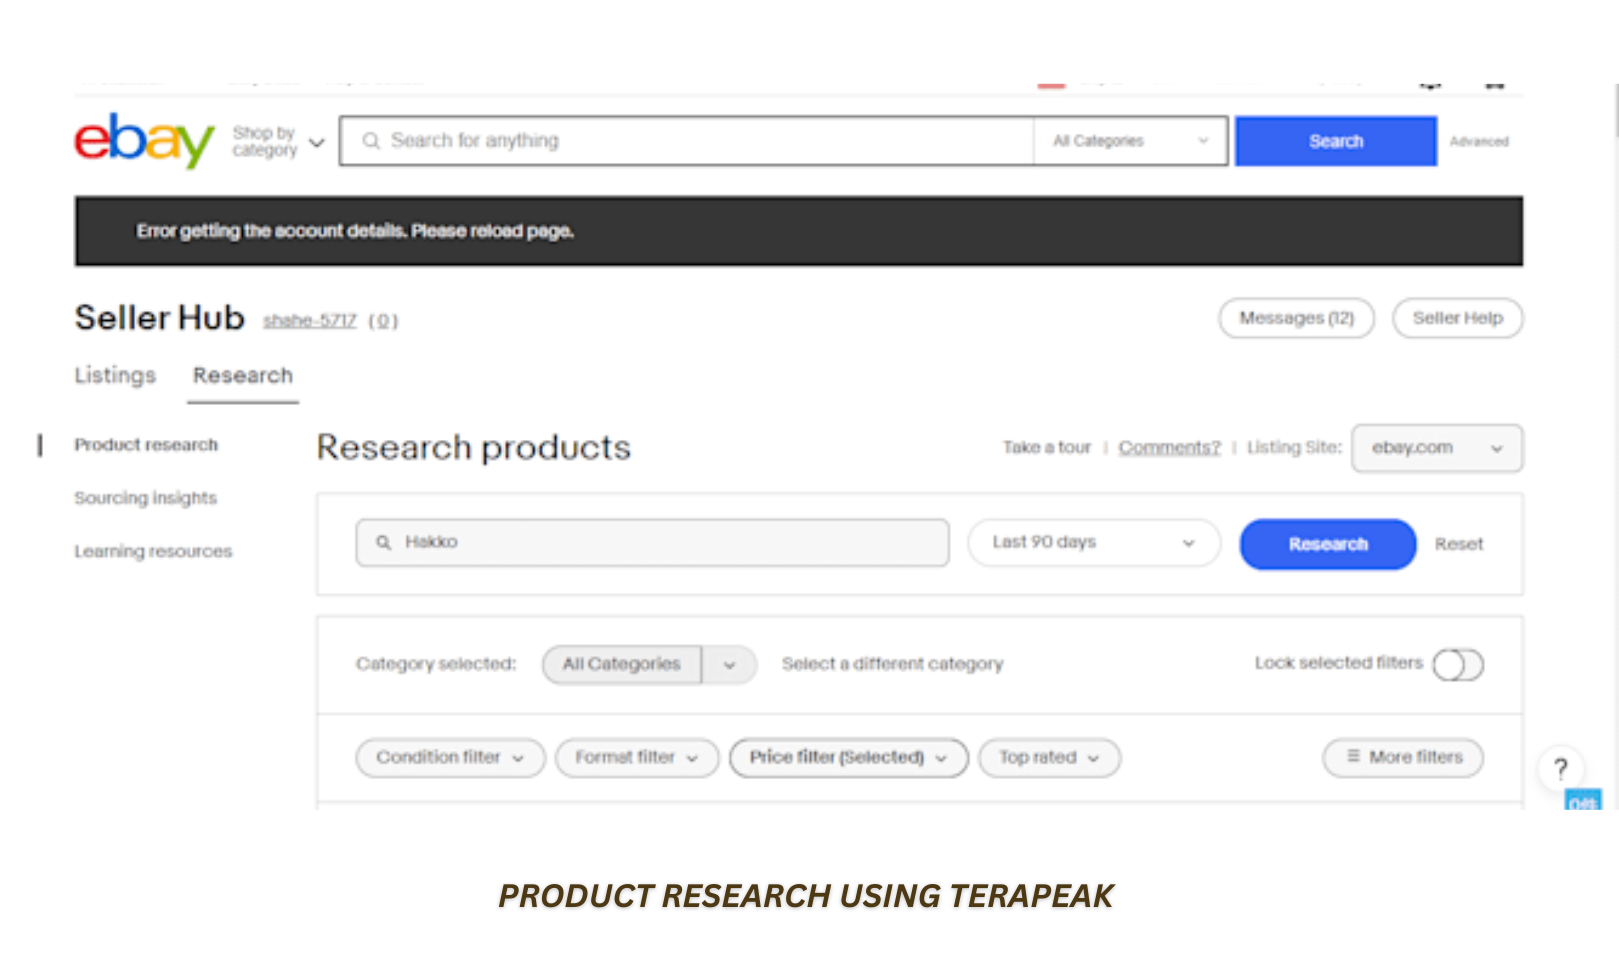Image resolution: width=1619 pixels, height=971 pixels.
Task: Open Messages (12)
Action: (1296, 318)
